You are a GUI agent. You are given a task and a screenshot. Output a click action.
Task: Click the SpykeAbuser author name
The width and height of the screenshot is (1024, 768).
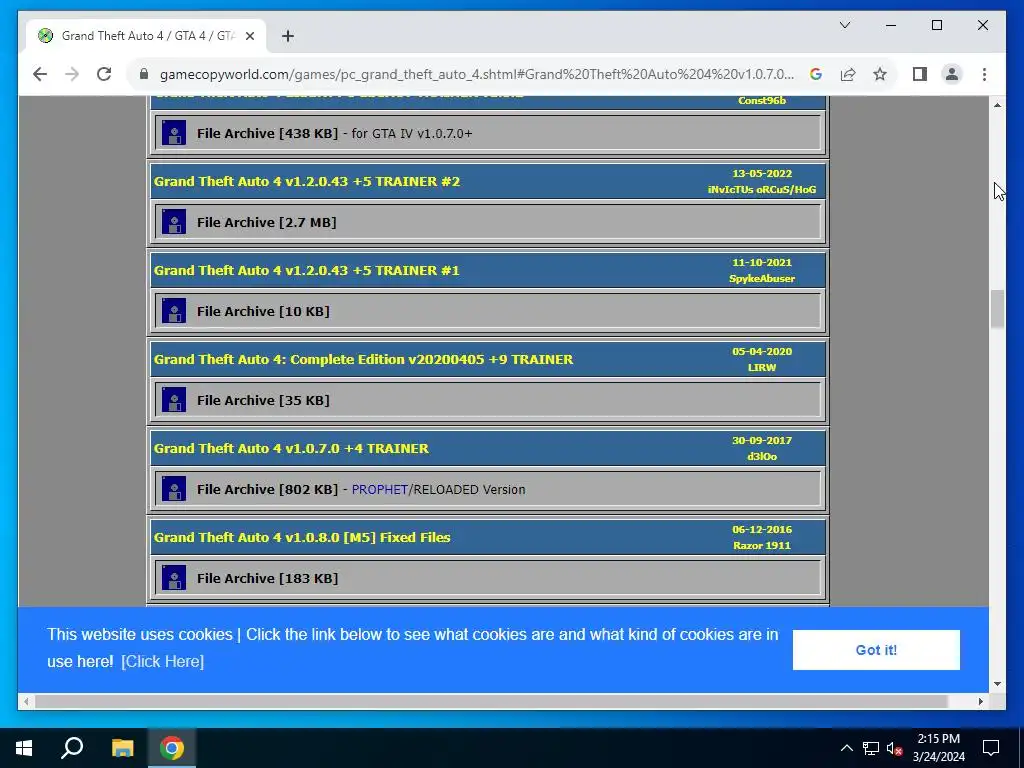[x=761, y=278]
